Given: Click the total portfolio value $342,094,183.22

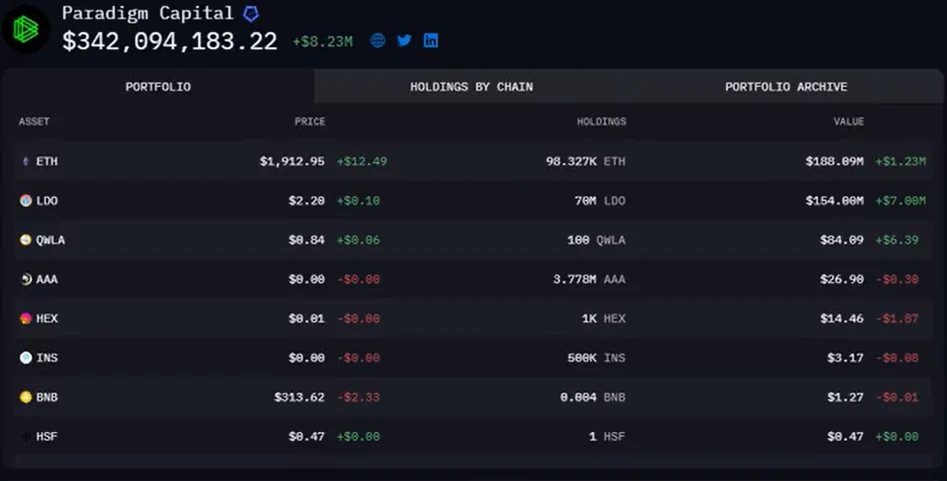Looking at the screenshot, I should coord(170,41).
